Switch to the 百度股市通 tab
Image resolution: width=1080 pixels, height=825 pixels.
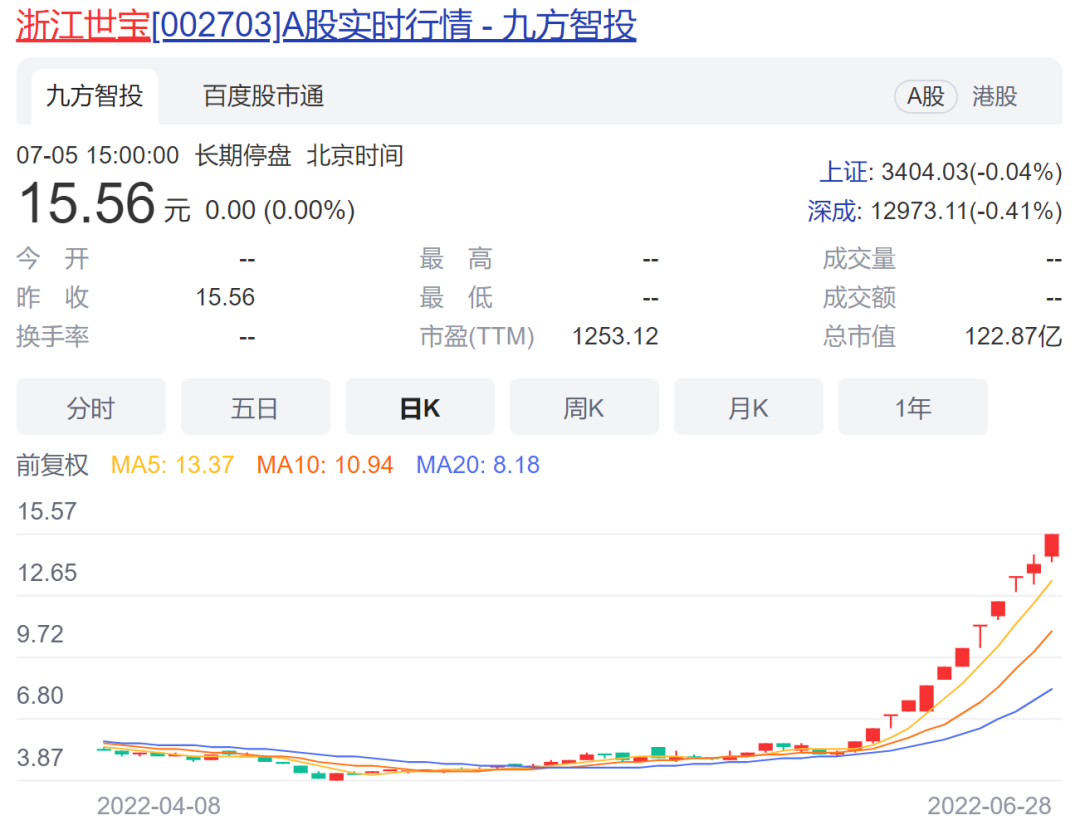(263, 96)
